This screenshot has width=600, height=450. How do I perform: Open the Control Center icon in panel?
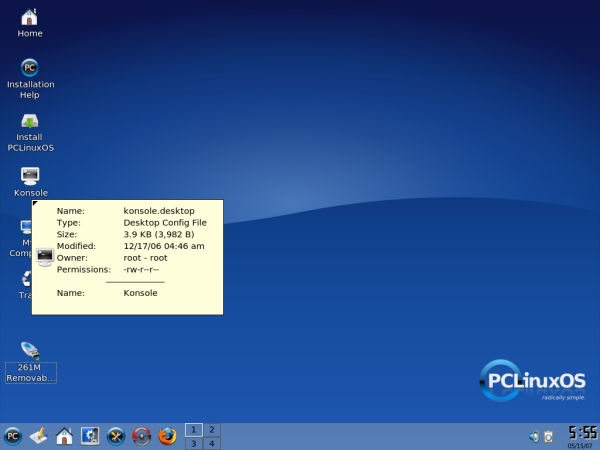[x=90, y=436]
